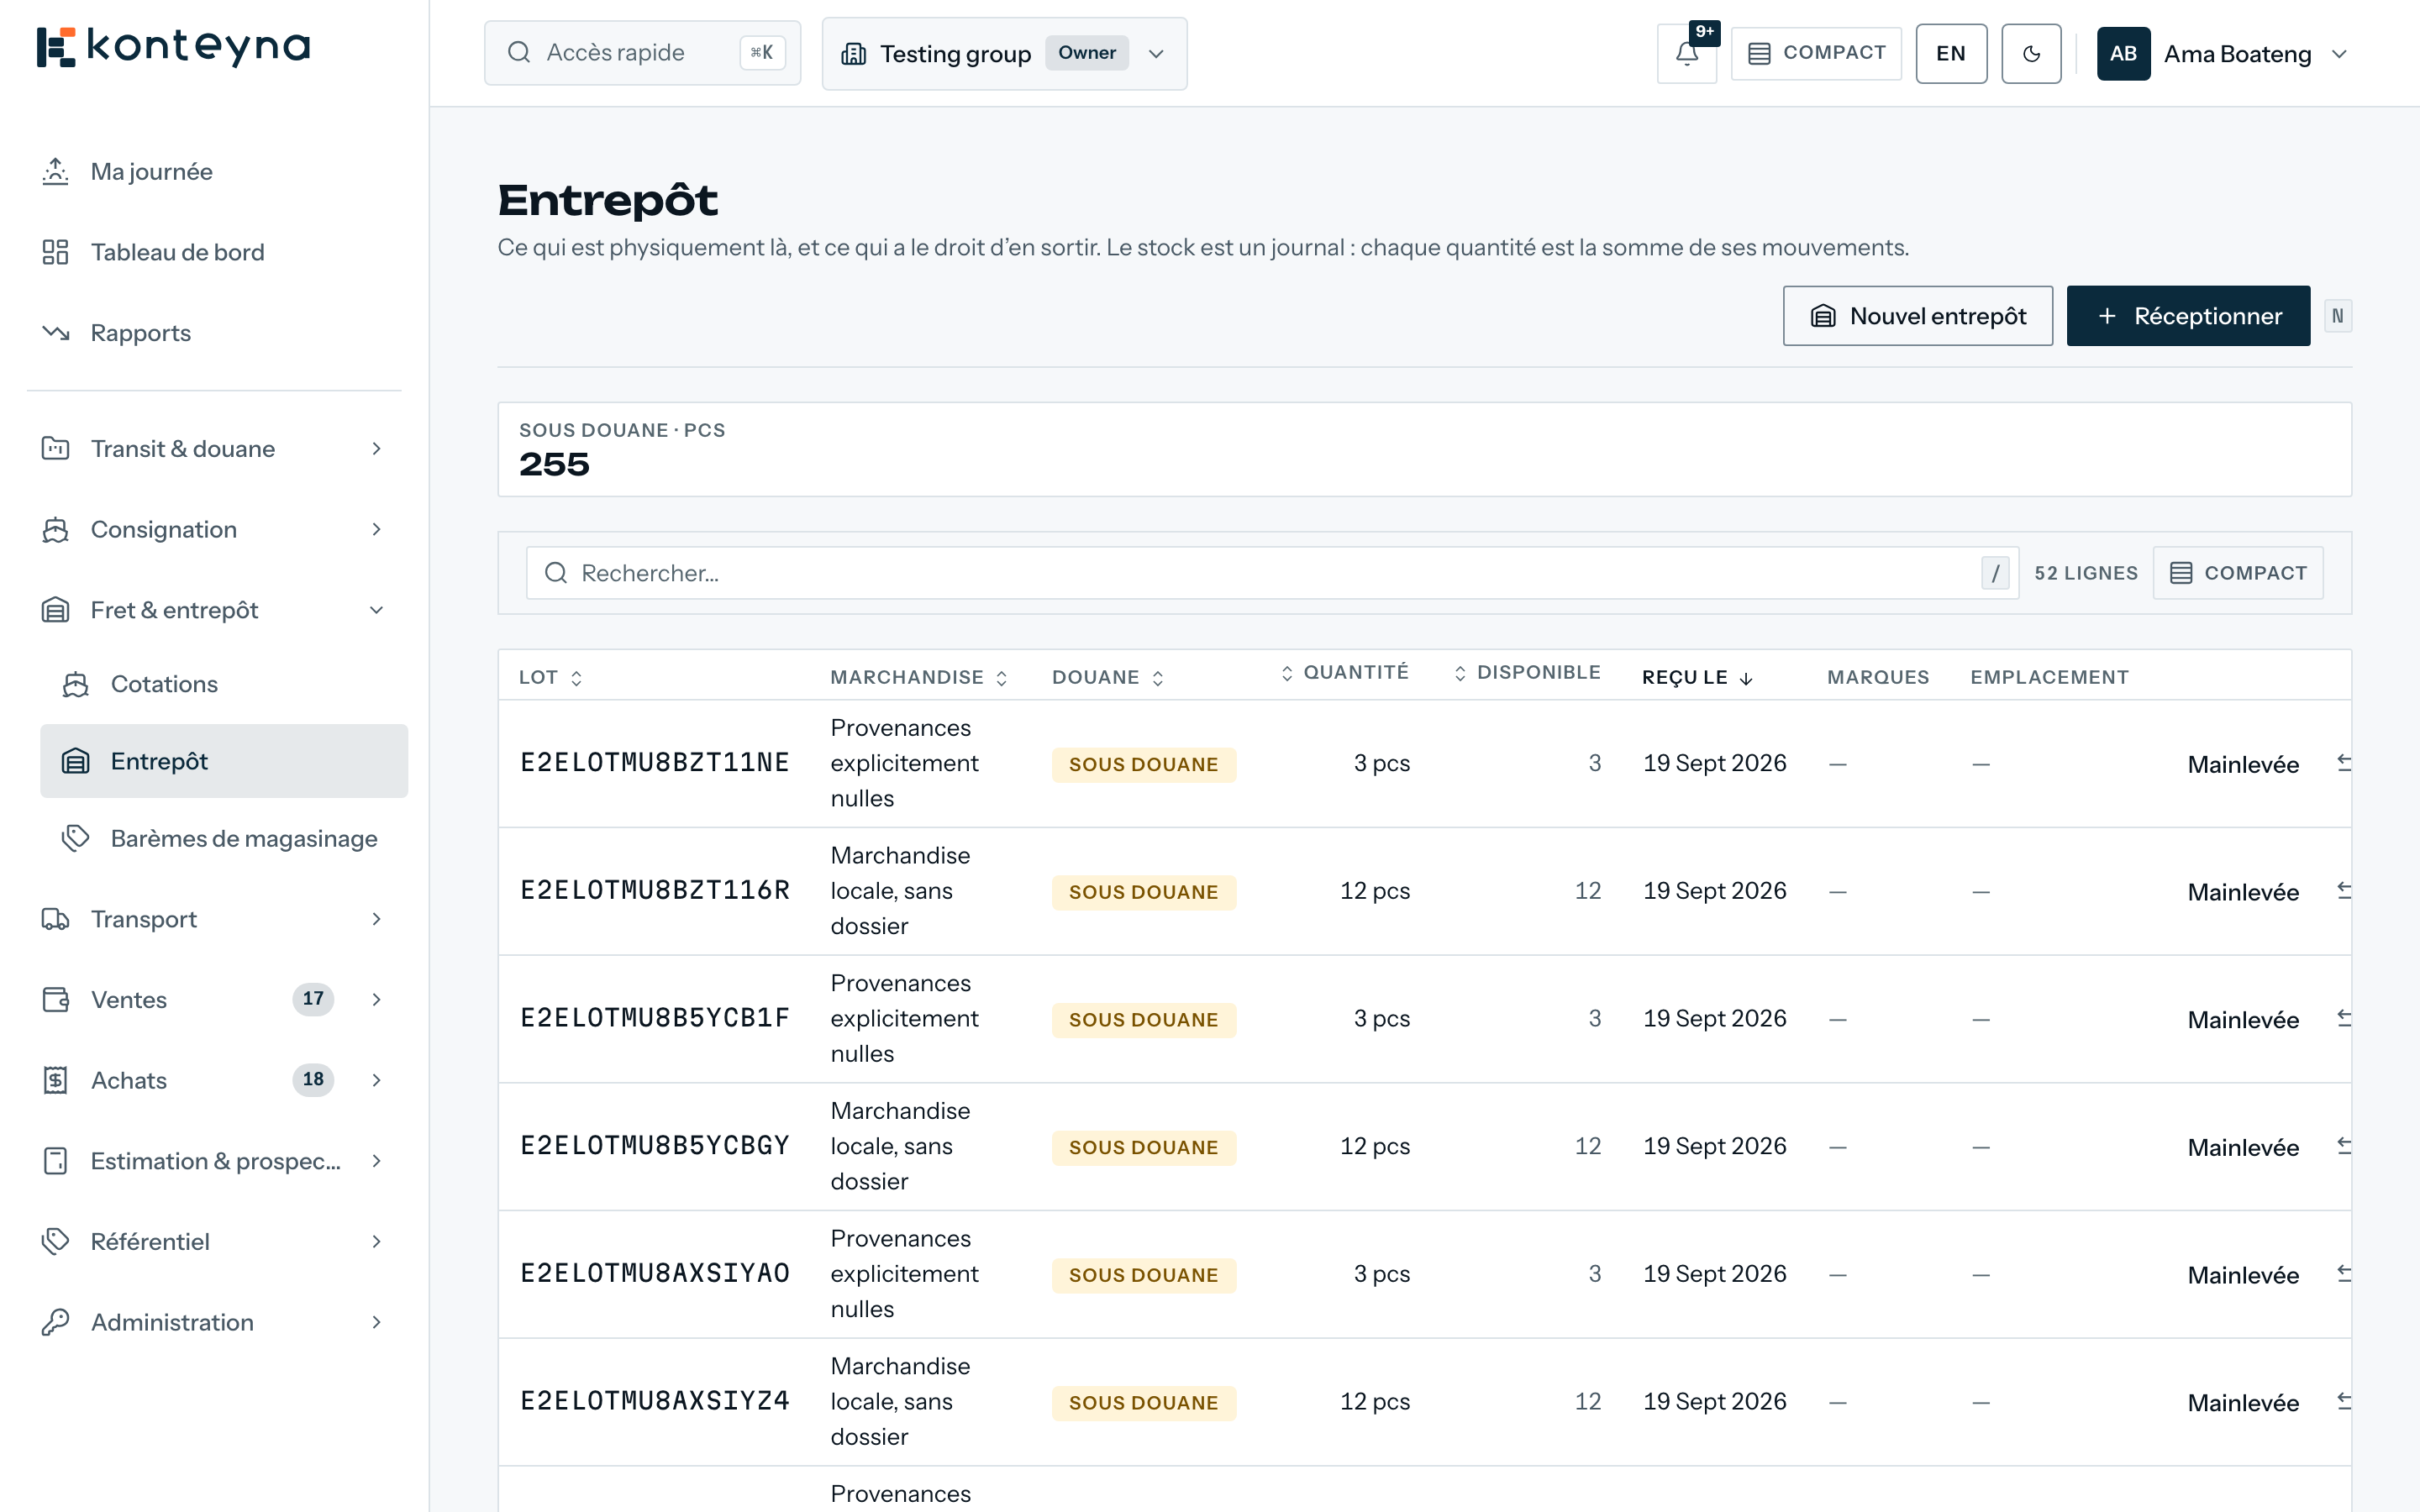Click Mainlevée for lot E2ELOTMU8BZT116R
The height and width of the screenshot is (1512, 2420).
[2243, 892]
